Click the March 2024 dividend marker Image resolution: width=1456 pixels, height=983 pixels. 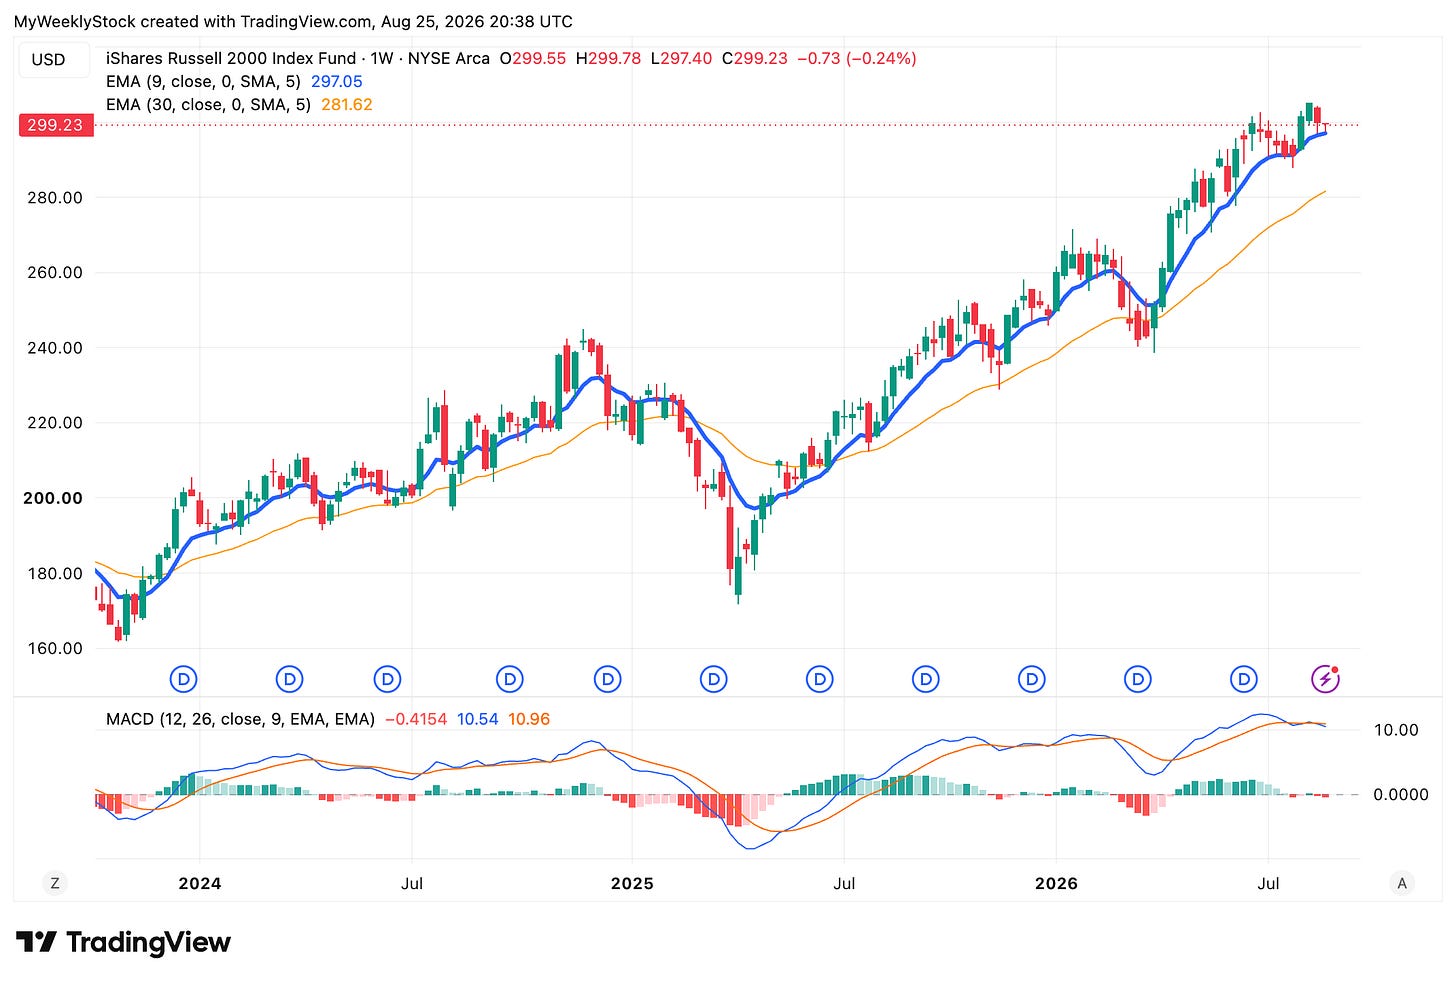pos(290,680)
